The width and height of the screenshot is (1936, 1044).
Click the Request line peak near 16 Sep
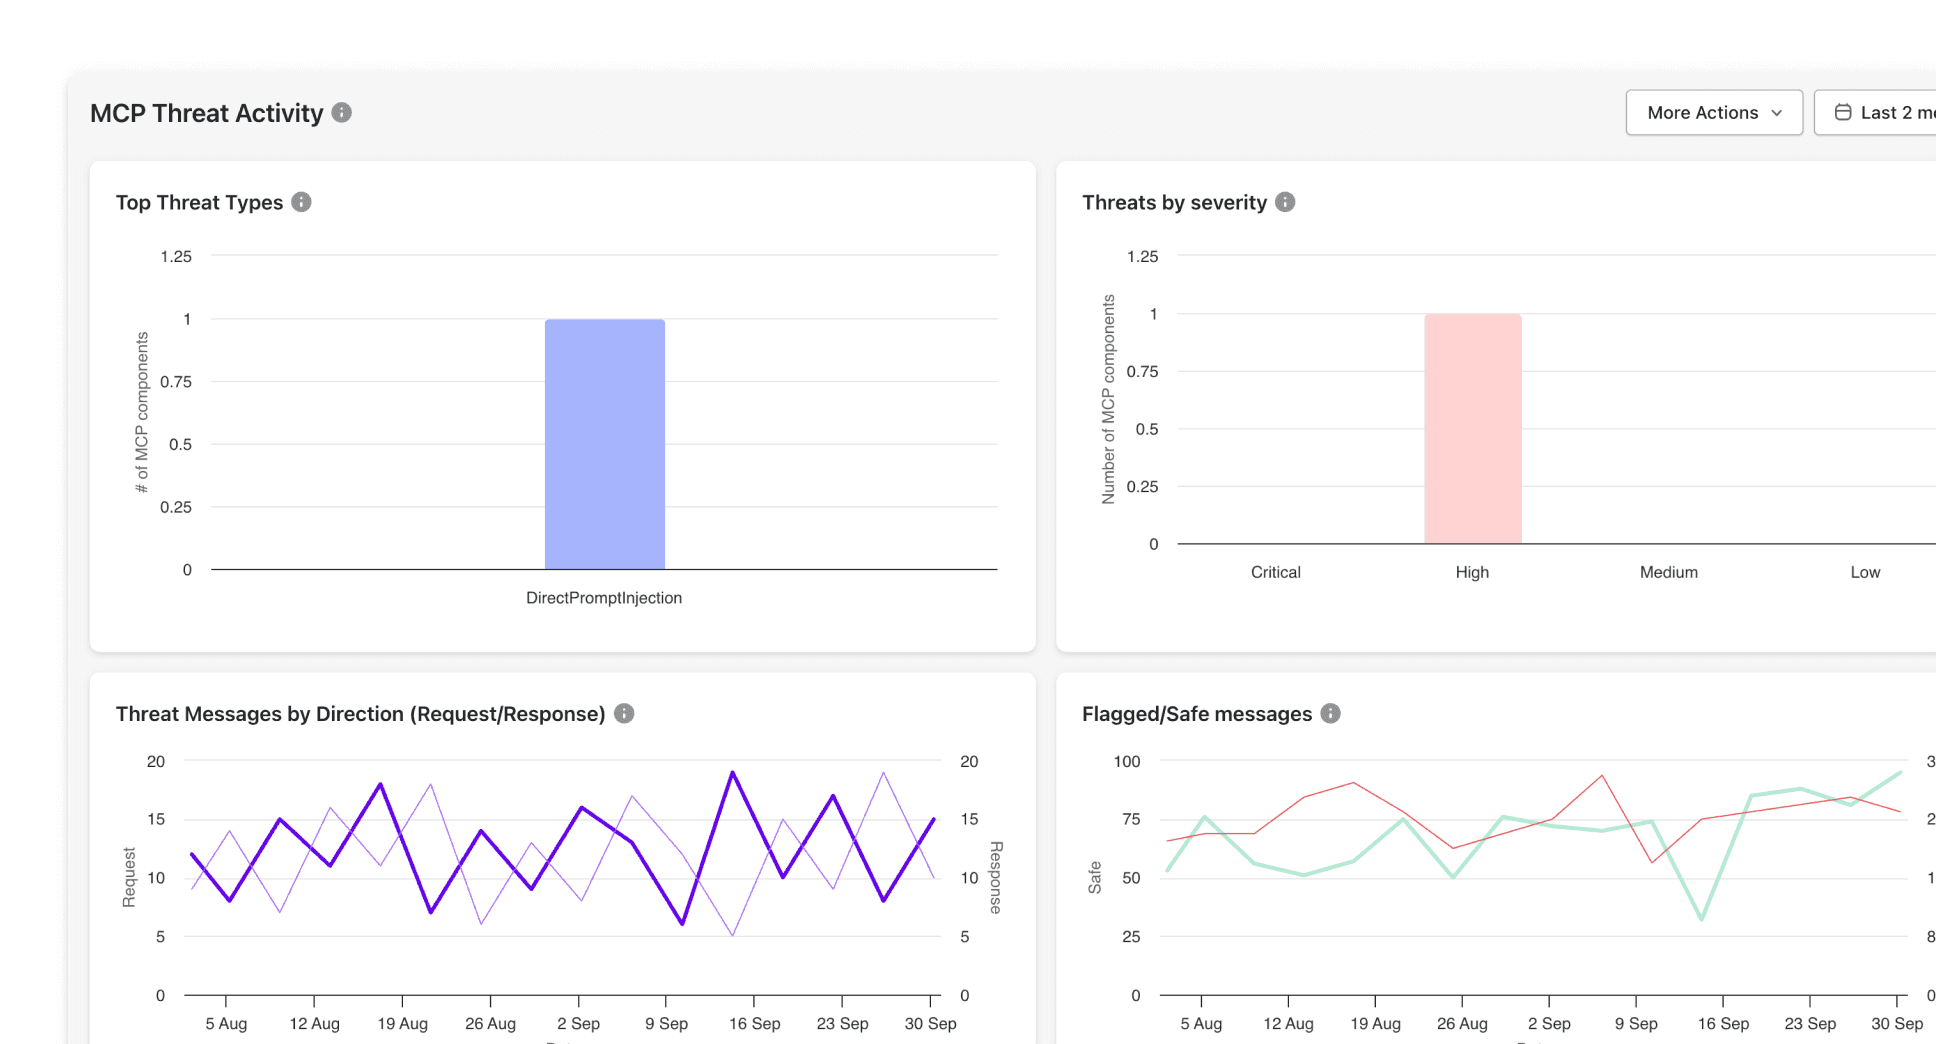tap(732, 772)
